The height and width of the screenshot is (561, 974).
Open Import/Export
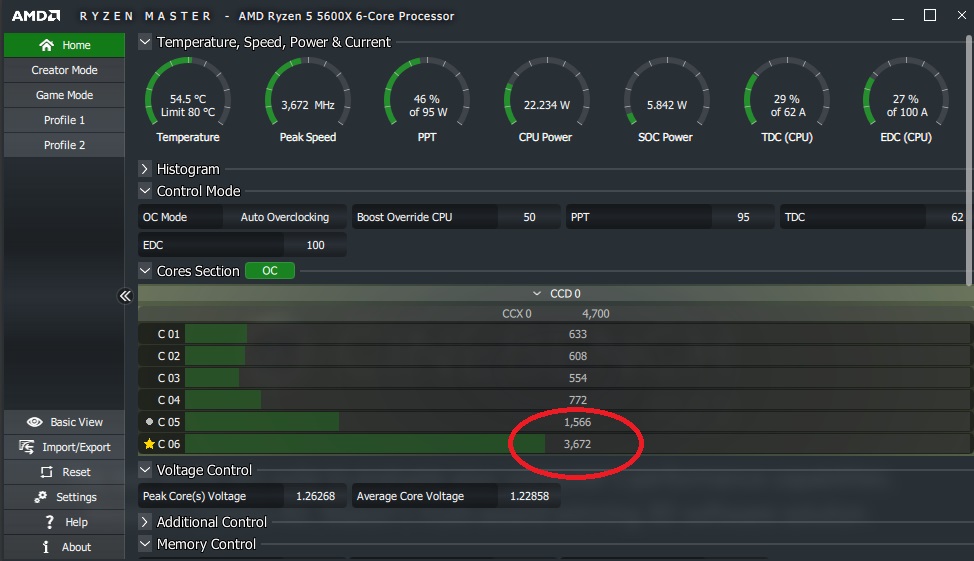click(x=65, y=447)
